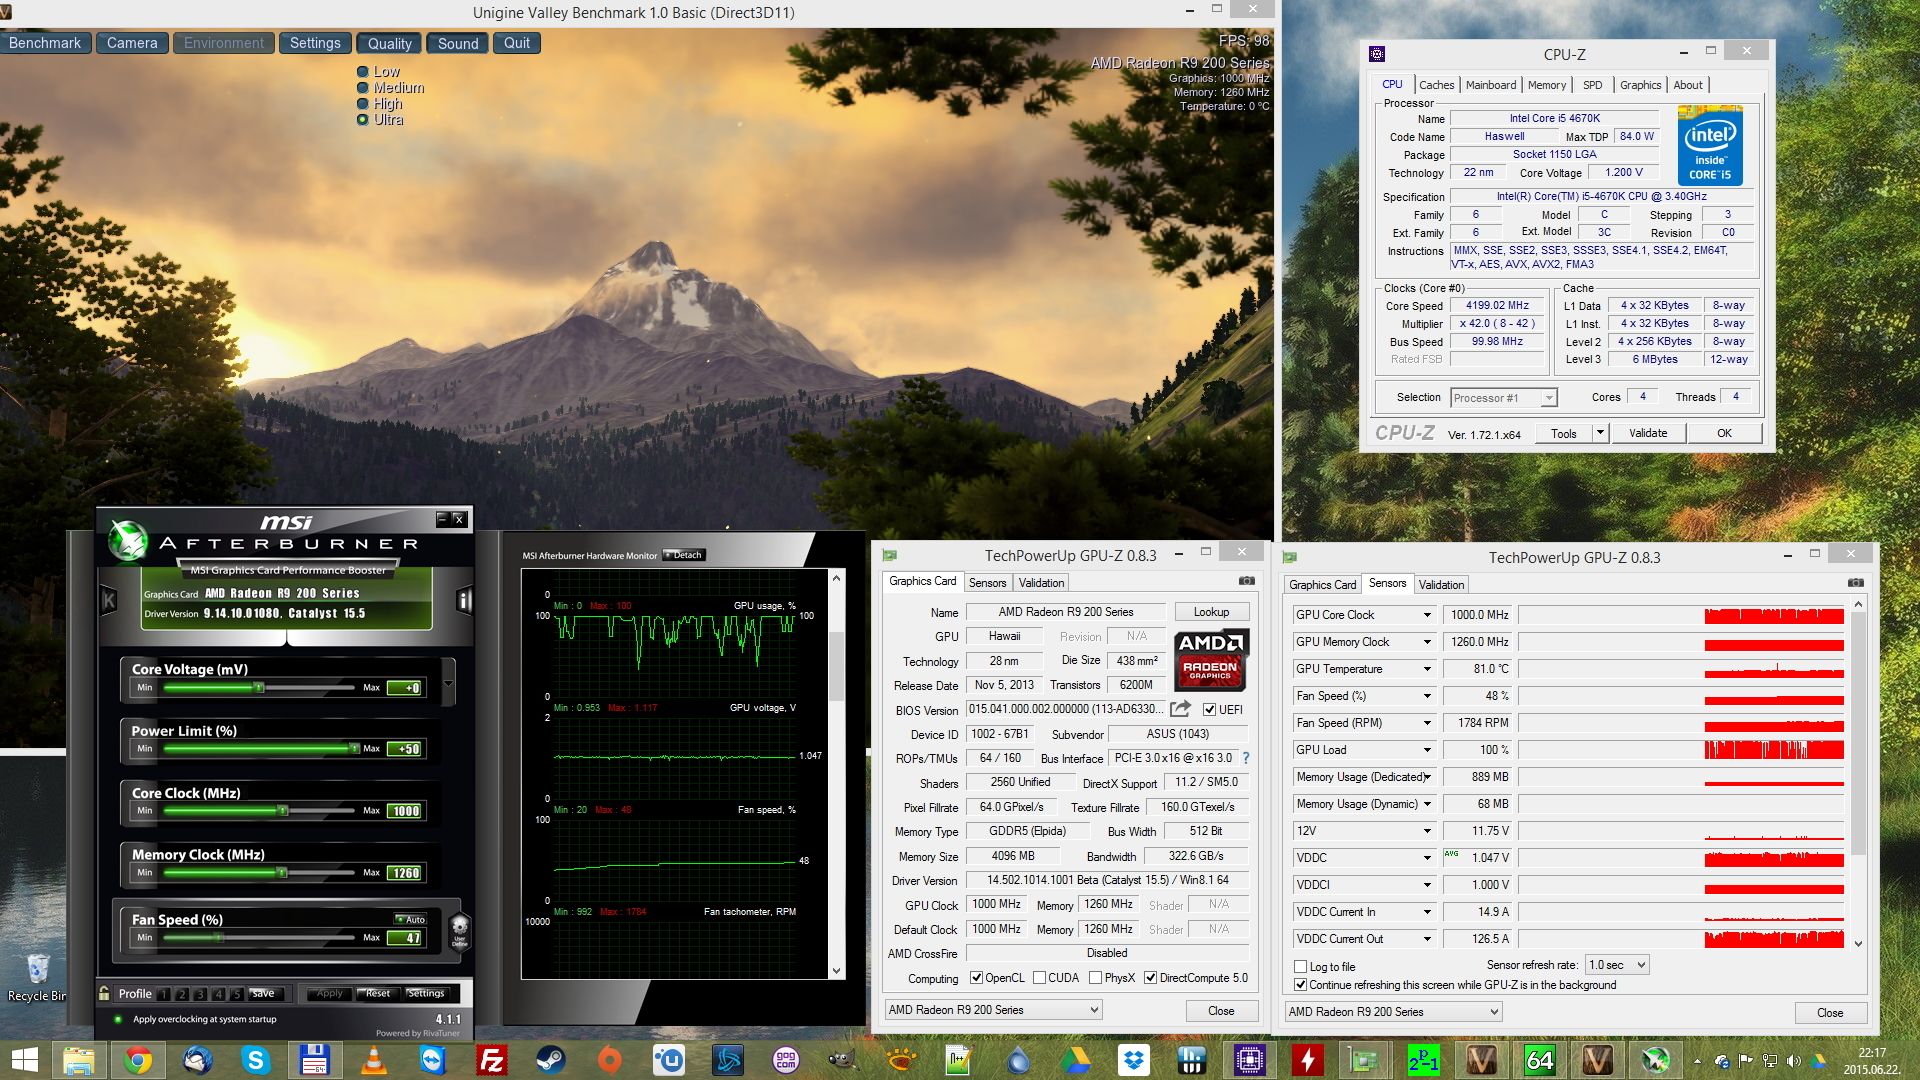Save the Afterburner profile with save button

(263, 993)
